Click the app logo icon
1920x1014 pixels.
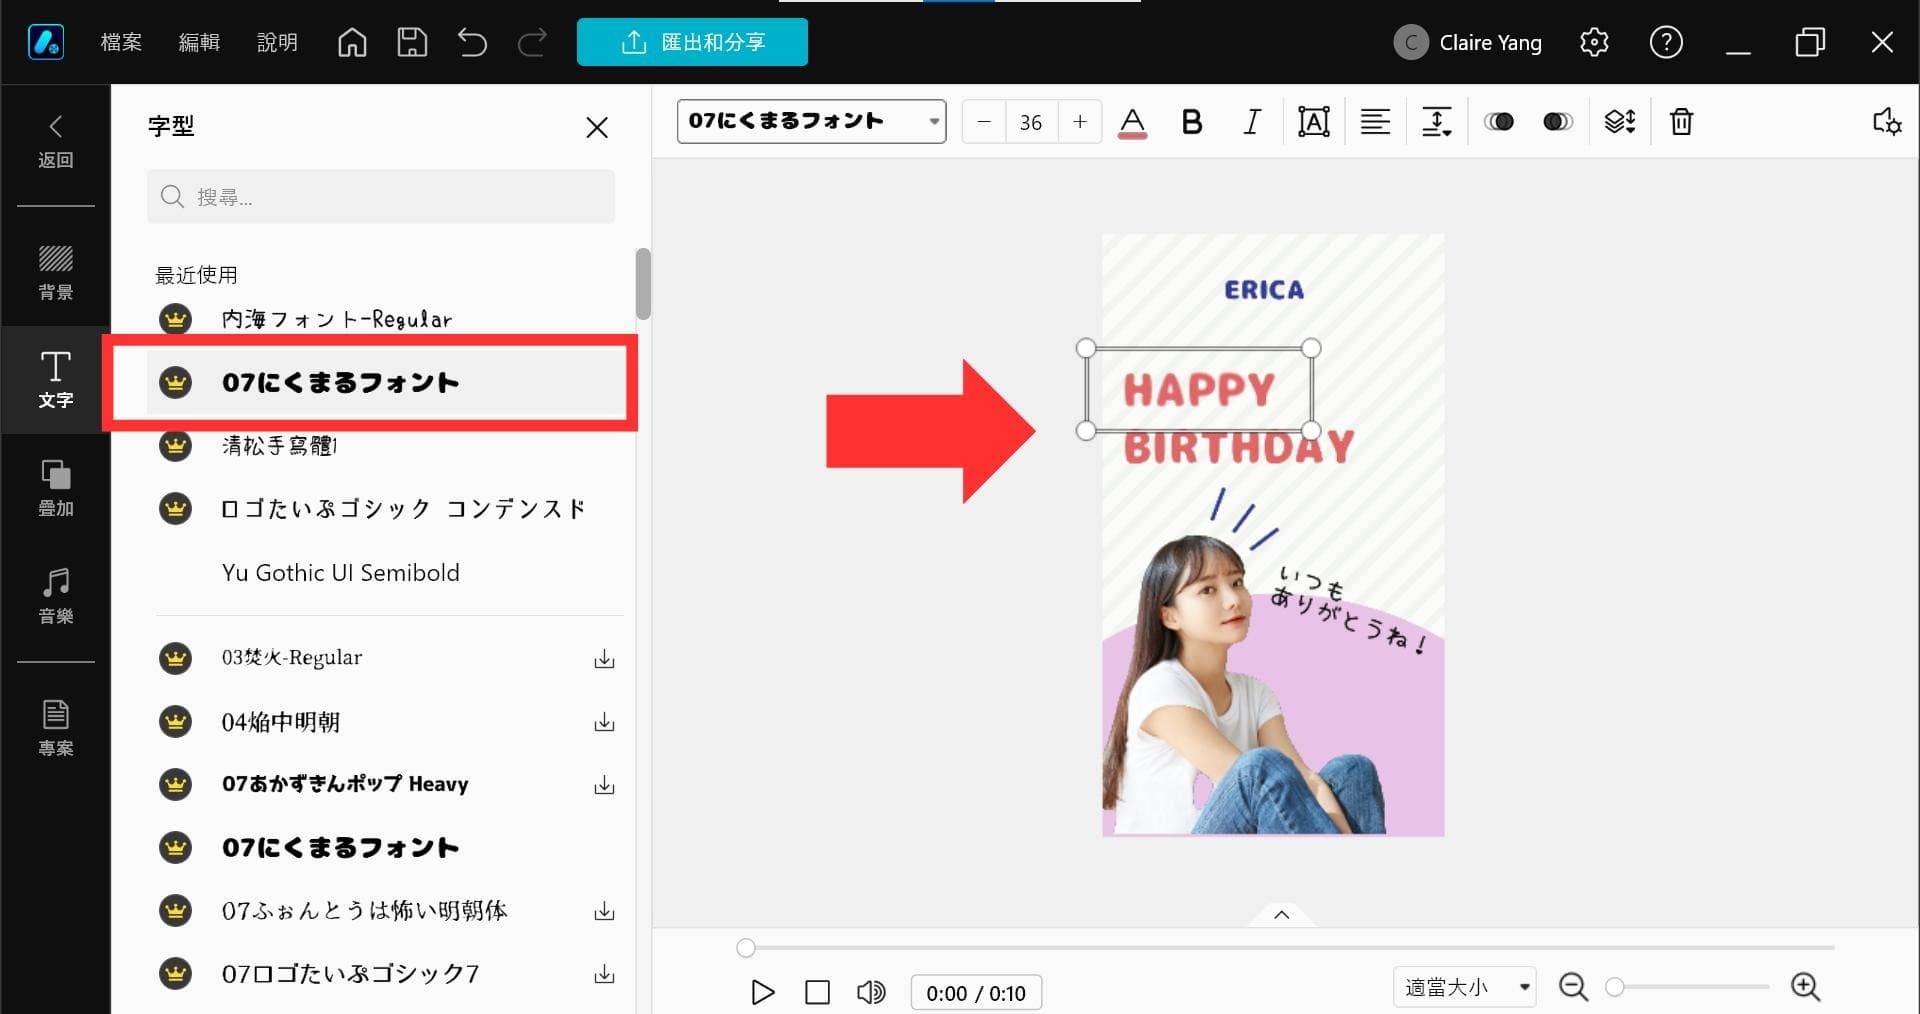pyautogui.click(x=46, y=42)
